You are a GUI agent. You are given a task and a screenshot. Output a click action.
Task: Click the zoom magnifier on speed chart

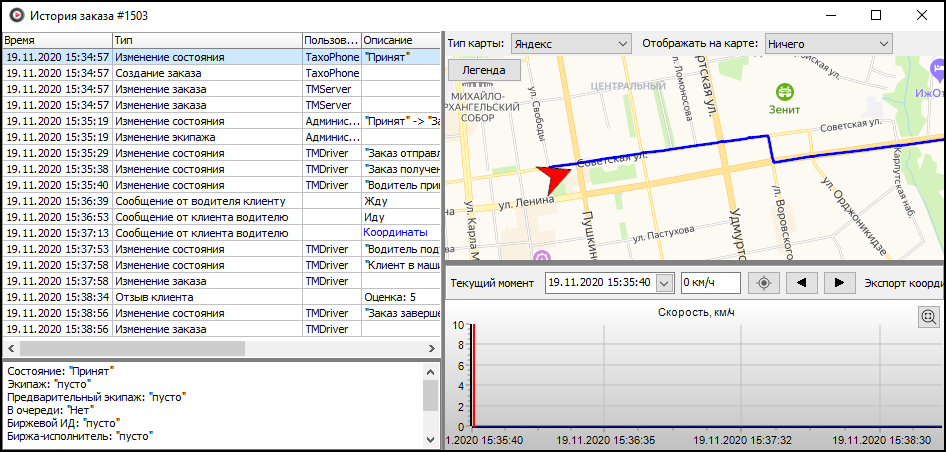pos(929,317)
